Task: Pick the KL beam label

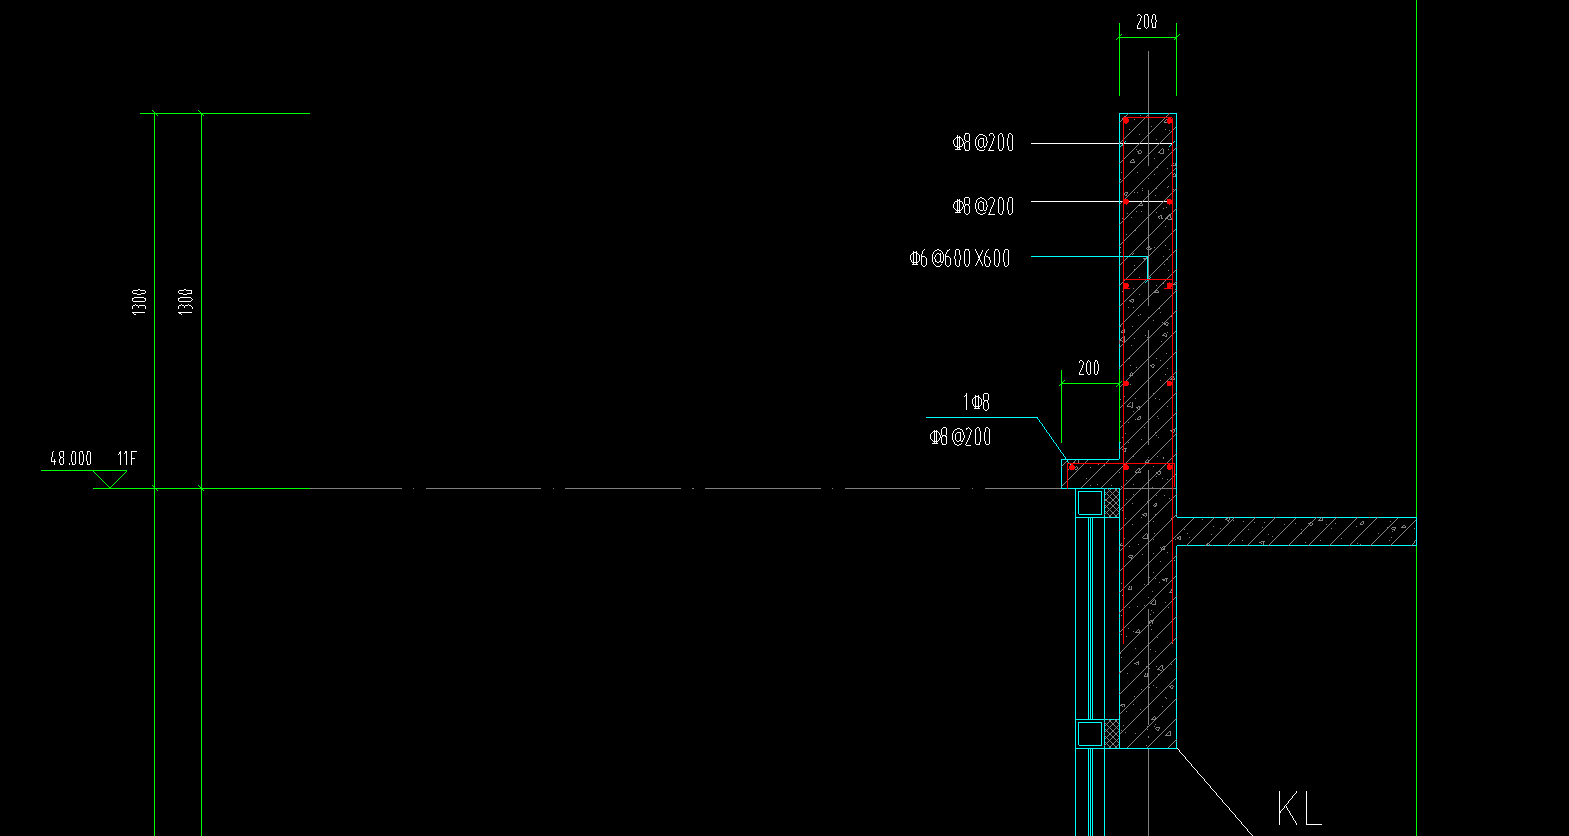Action: pos(1299,808)
